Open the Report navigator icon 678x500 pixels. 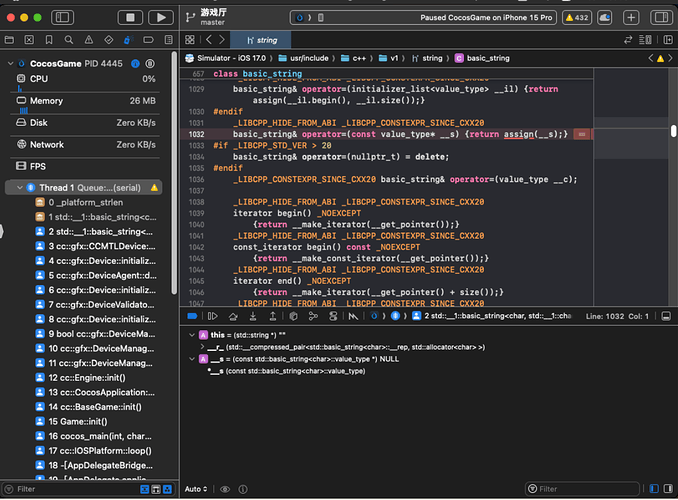(x=169, y=40)
